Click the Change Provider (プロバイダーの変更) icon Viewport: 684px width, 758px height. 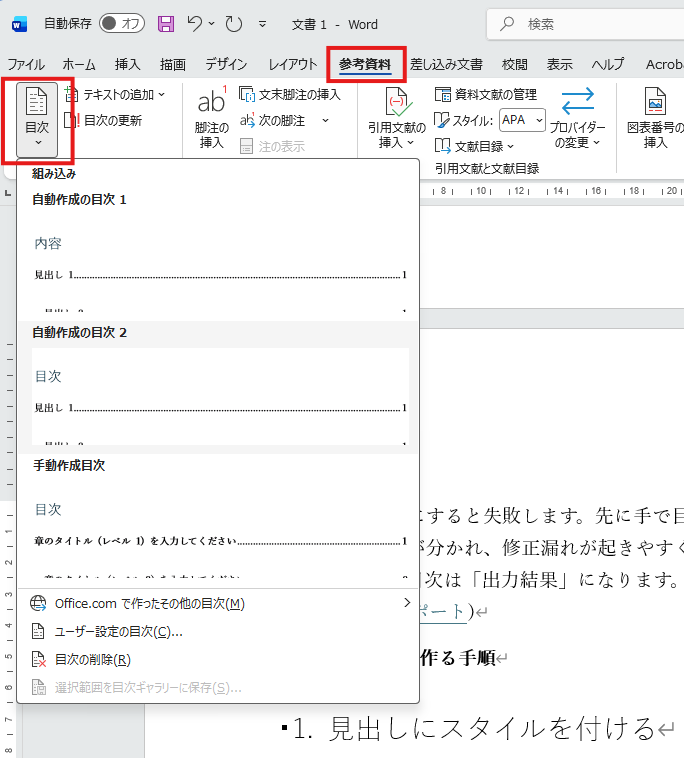577,102
